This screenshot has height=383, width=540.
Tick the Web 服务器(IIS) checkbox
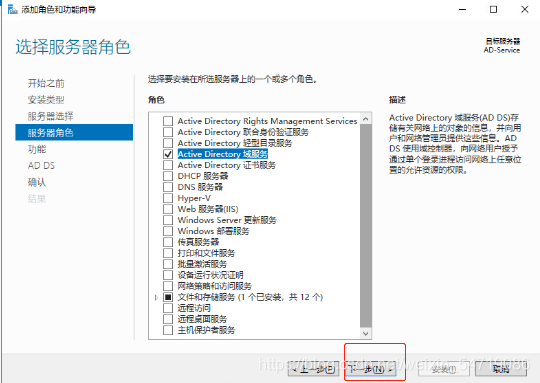168,209
